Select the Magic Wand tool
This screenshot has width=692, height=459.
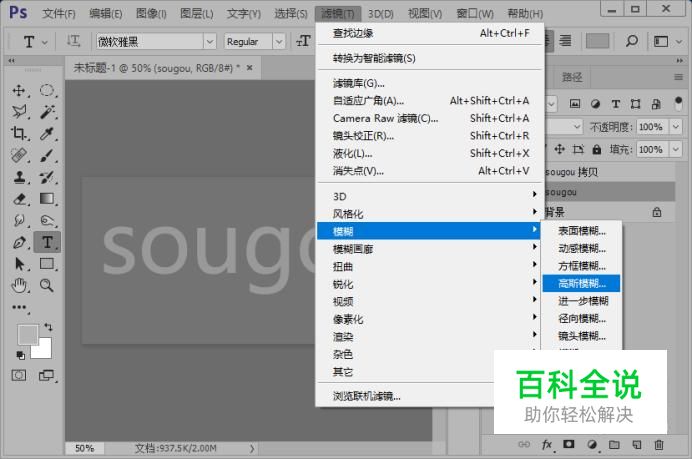[x=47, y=112]
